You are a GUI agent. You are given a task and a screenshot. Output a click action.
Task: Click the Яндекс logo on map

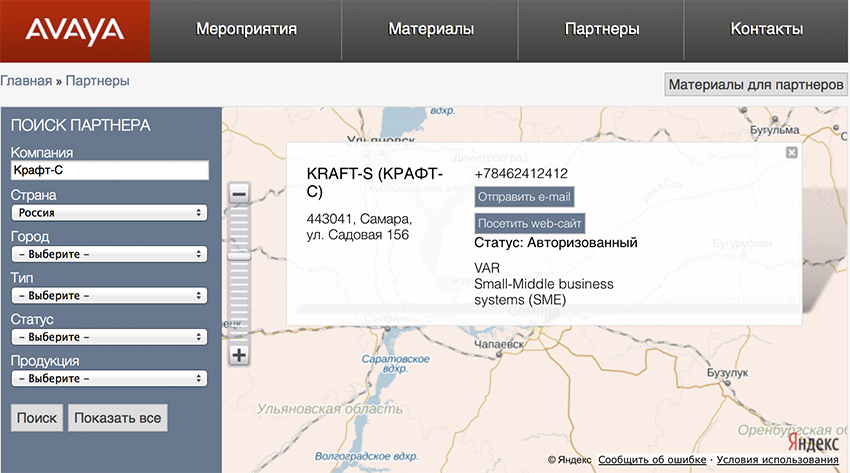(813, 443)
